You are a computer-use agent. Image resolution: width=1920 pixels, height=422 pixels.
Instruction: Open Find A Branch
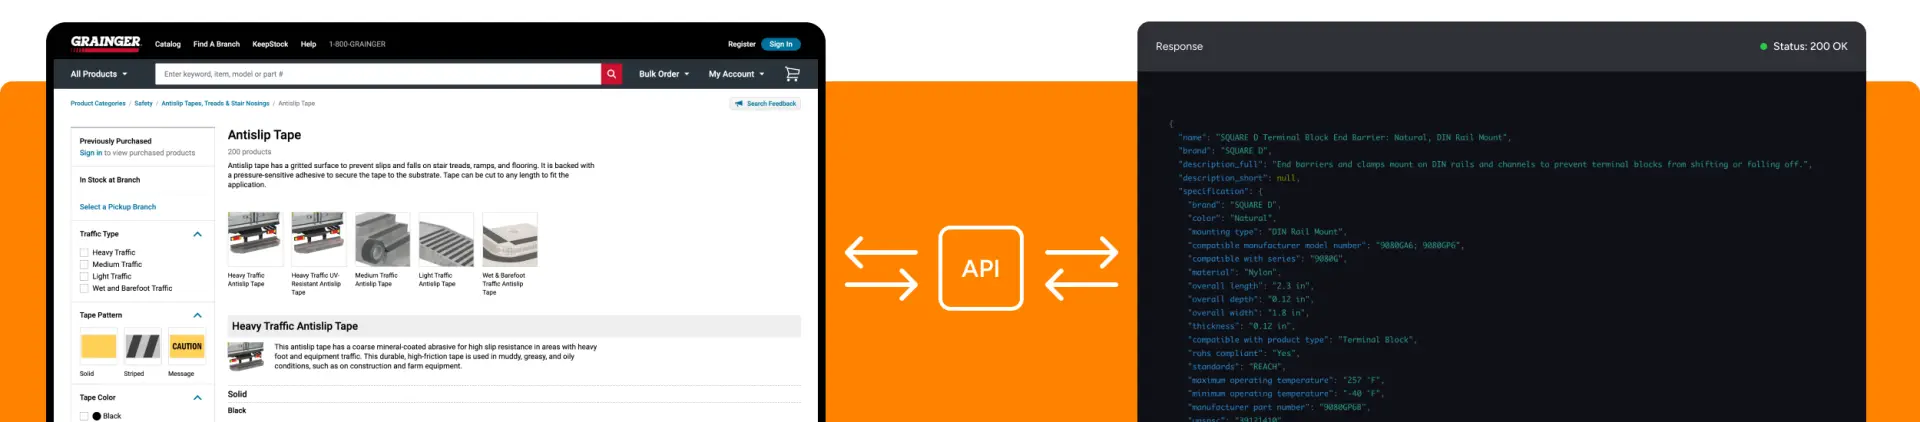click(216, 44)
